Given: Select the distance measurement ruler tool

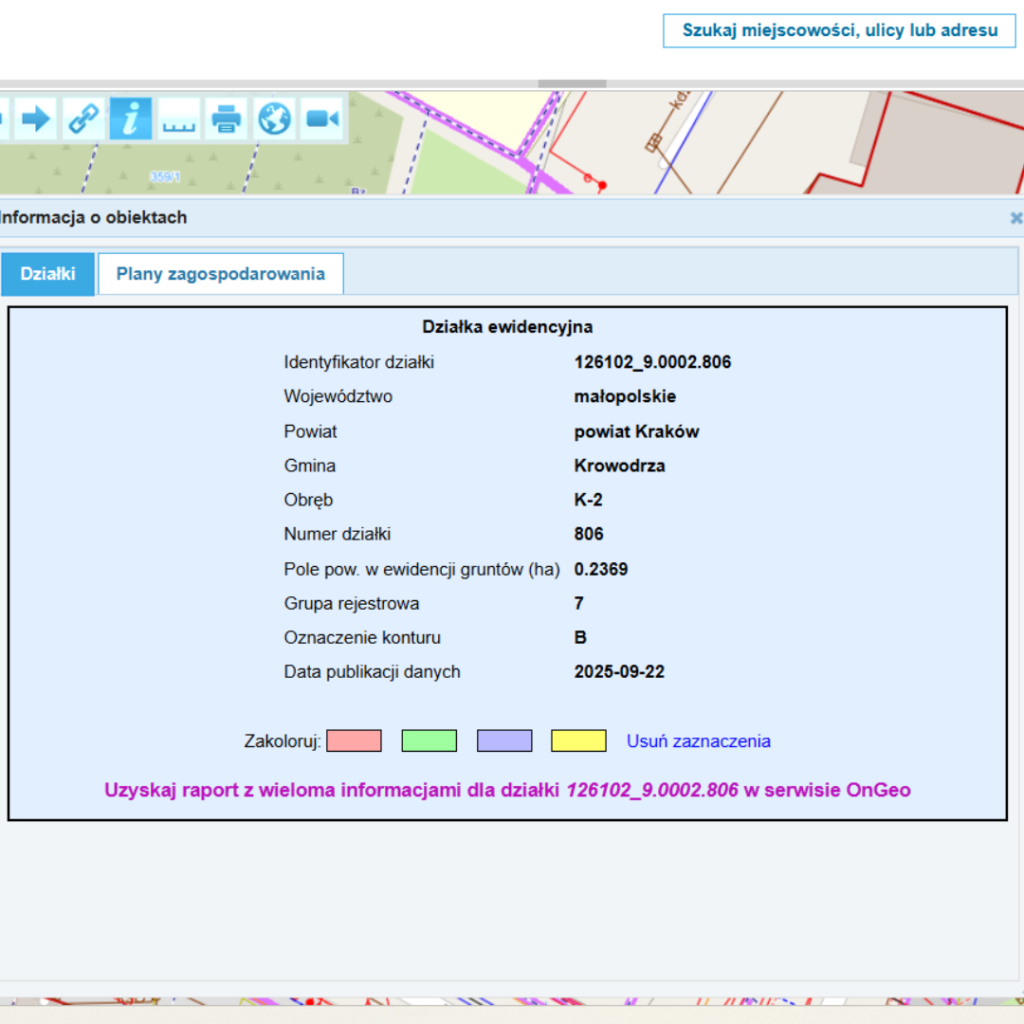Looking at the screenshot, I should pyautogui.click(x=179, y=119).
